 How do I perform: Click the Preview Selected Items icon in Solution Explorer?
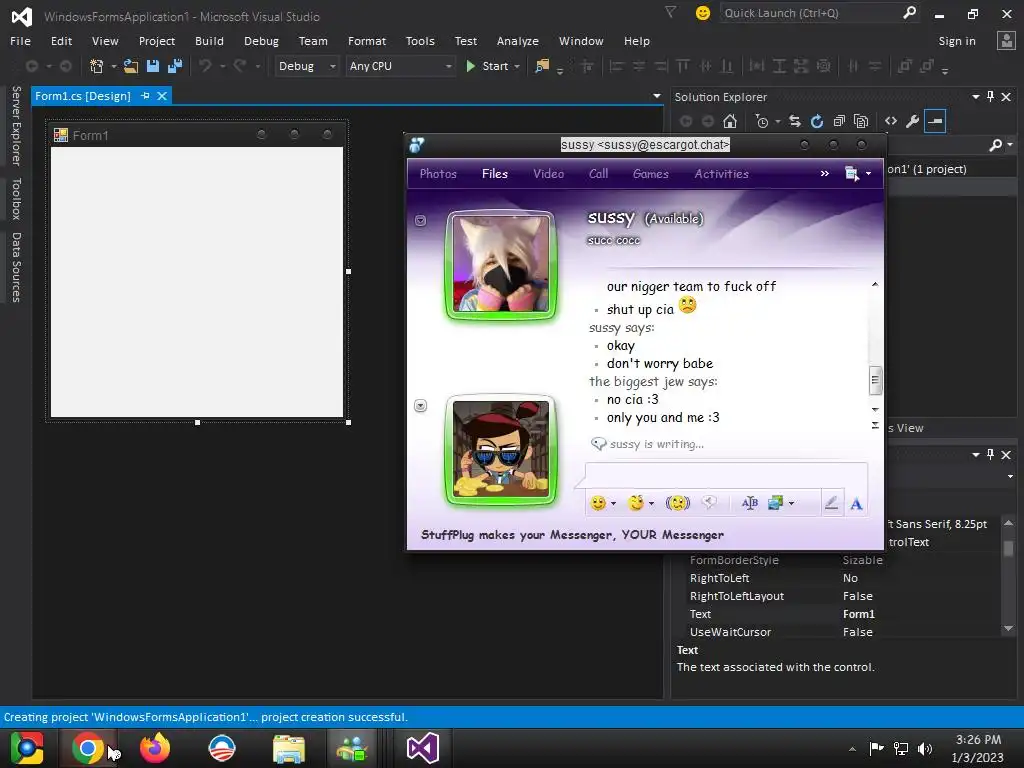pyautogui.click(x=935, y=121)
